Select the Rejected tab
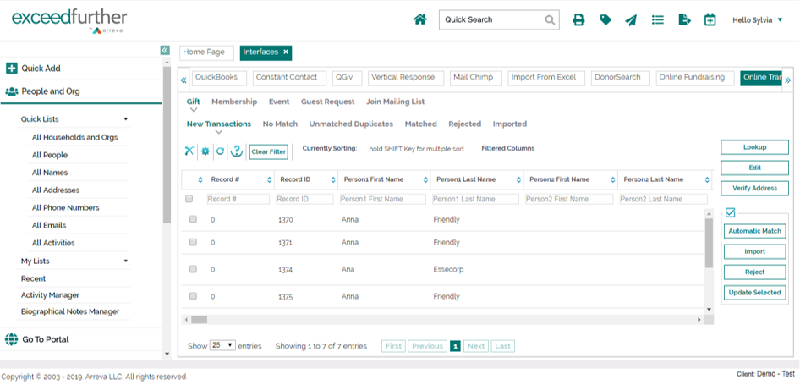The image size is (800, 385). click(465, 124)
